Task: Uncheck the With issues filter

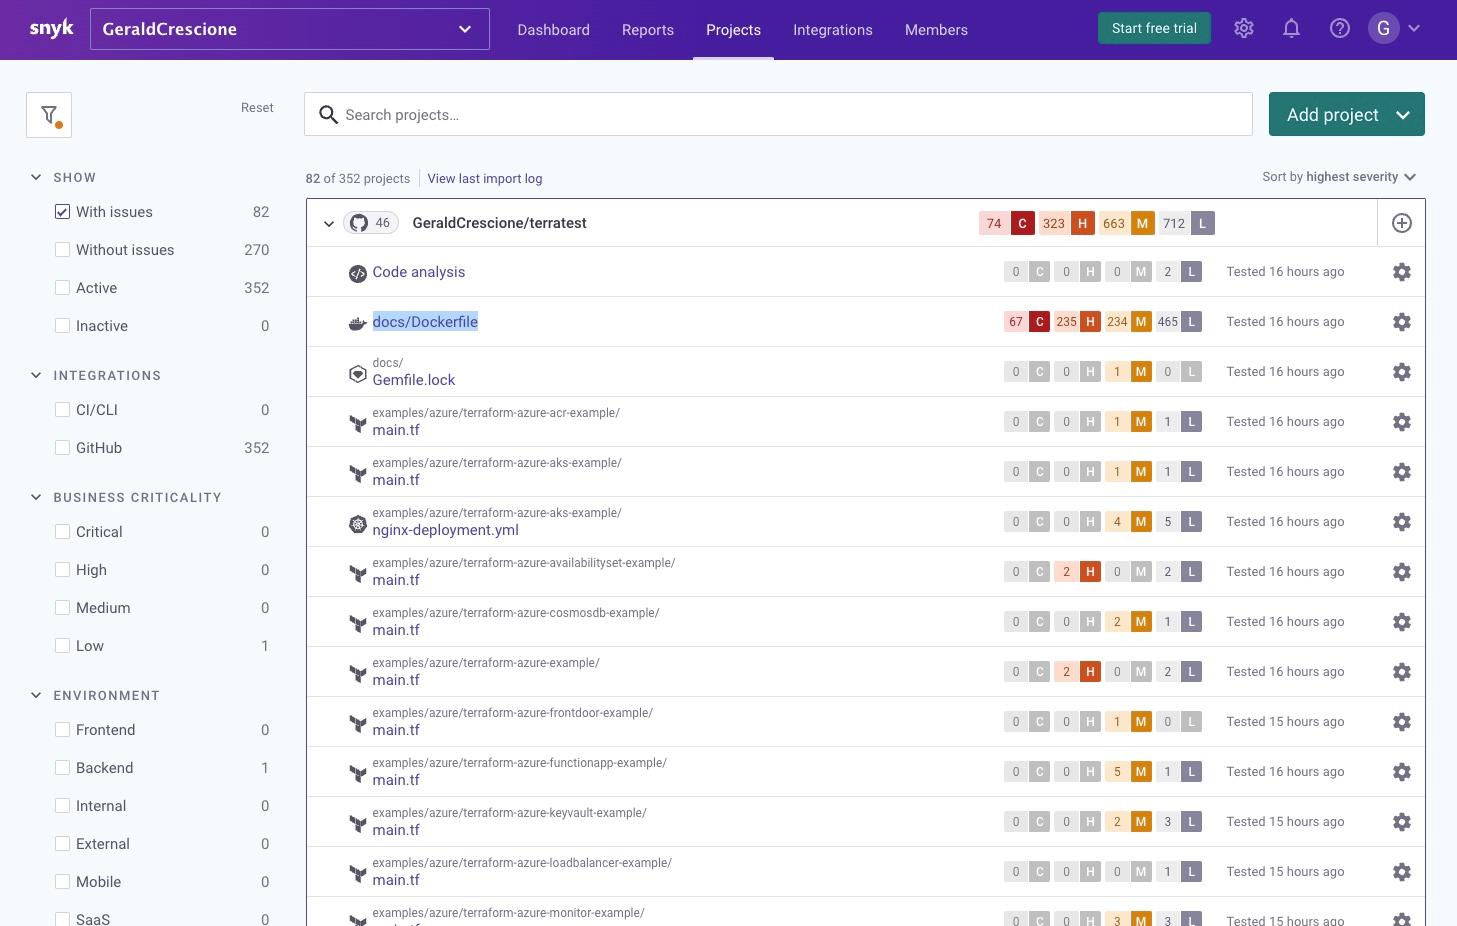Action: pos(62,212)
